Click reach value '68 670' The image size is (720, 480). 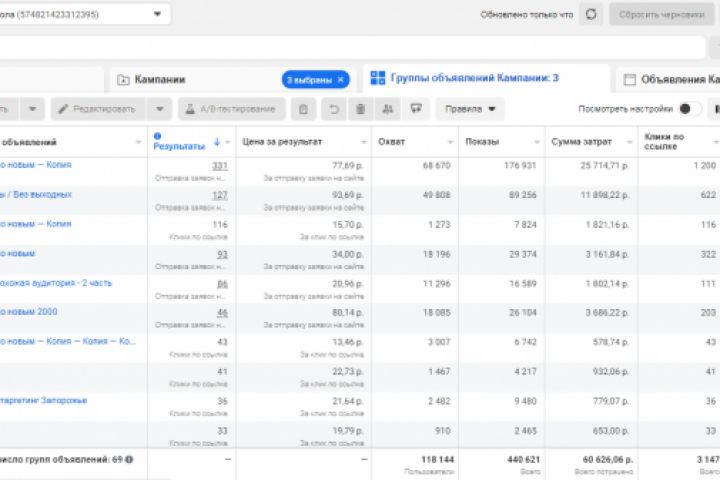[436, 165]
